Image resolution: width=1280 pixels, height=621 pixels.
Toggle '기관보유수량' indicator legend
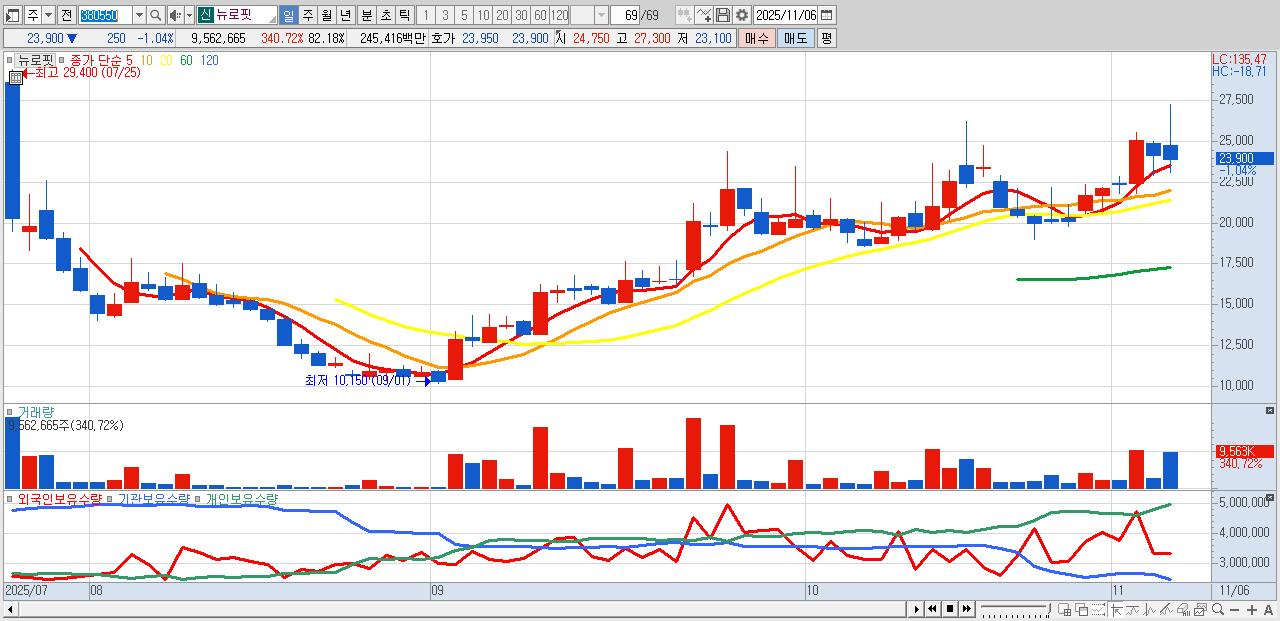pyautogui.click(x=153, y=498)
